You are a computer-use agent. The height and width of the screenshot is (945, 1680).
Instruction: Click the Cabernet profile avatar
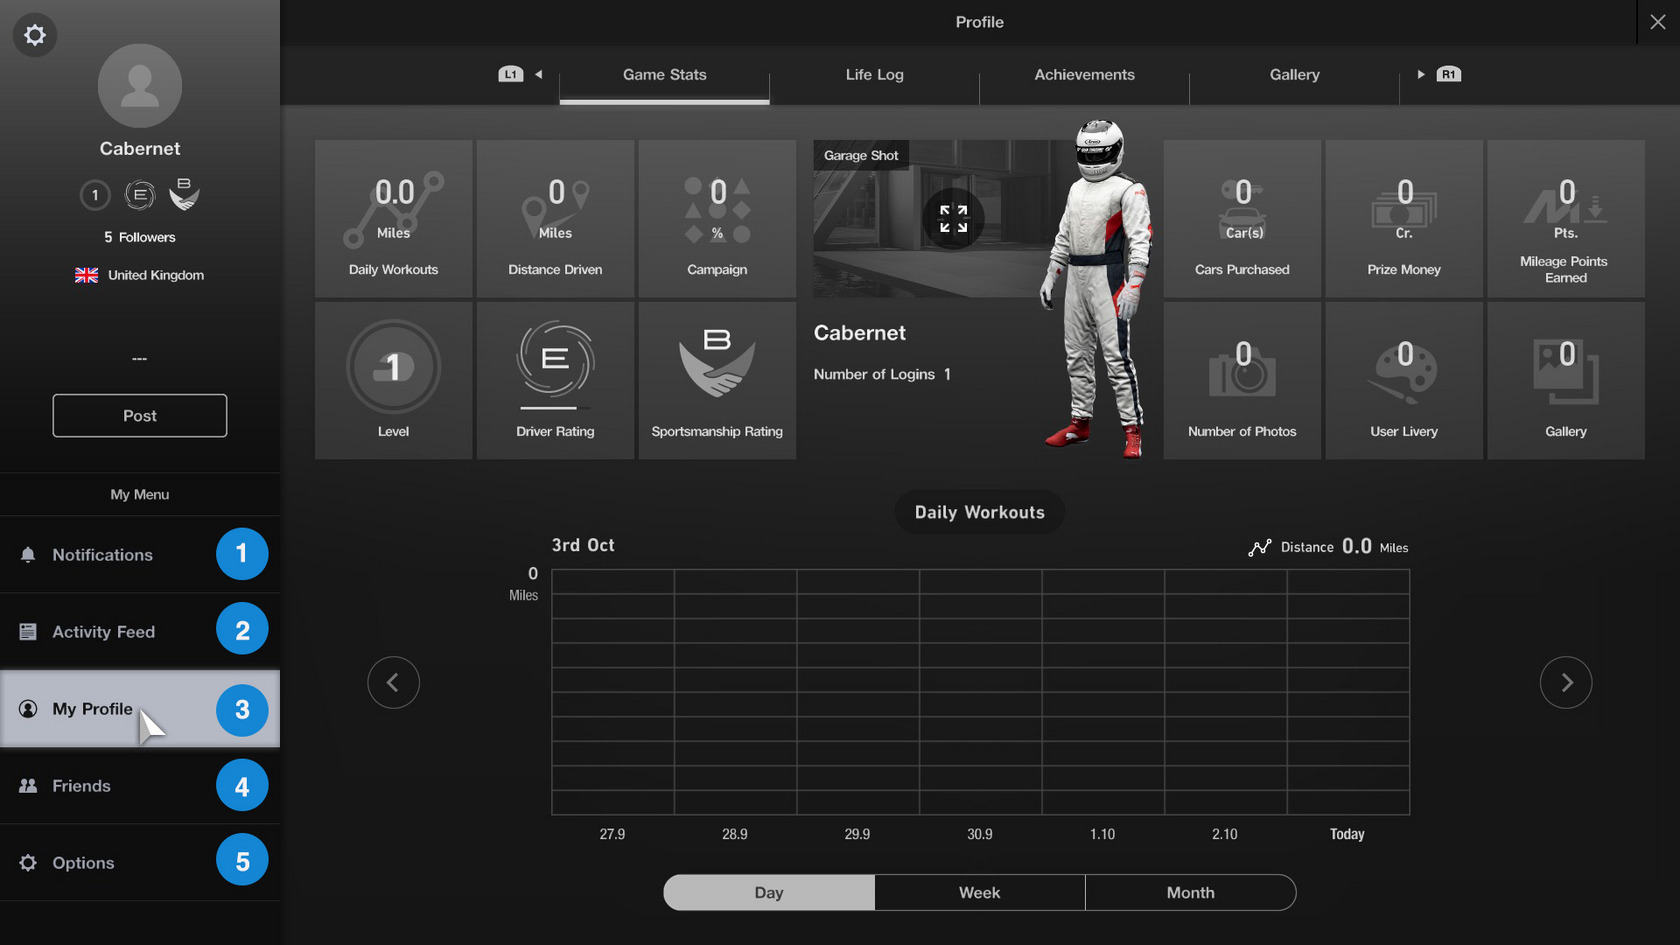[139, 86]
